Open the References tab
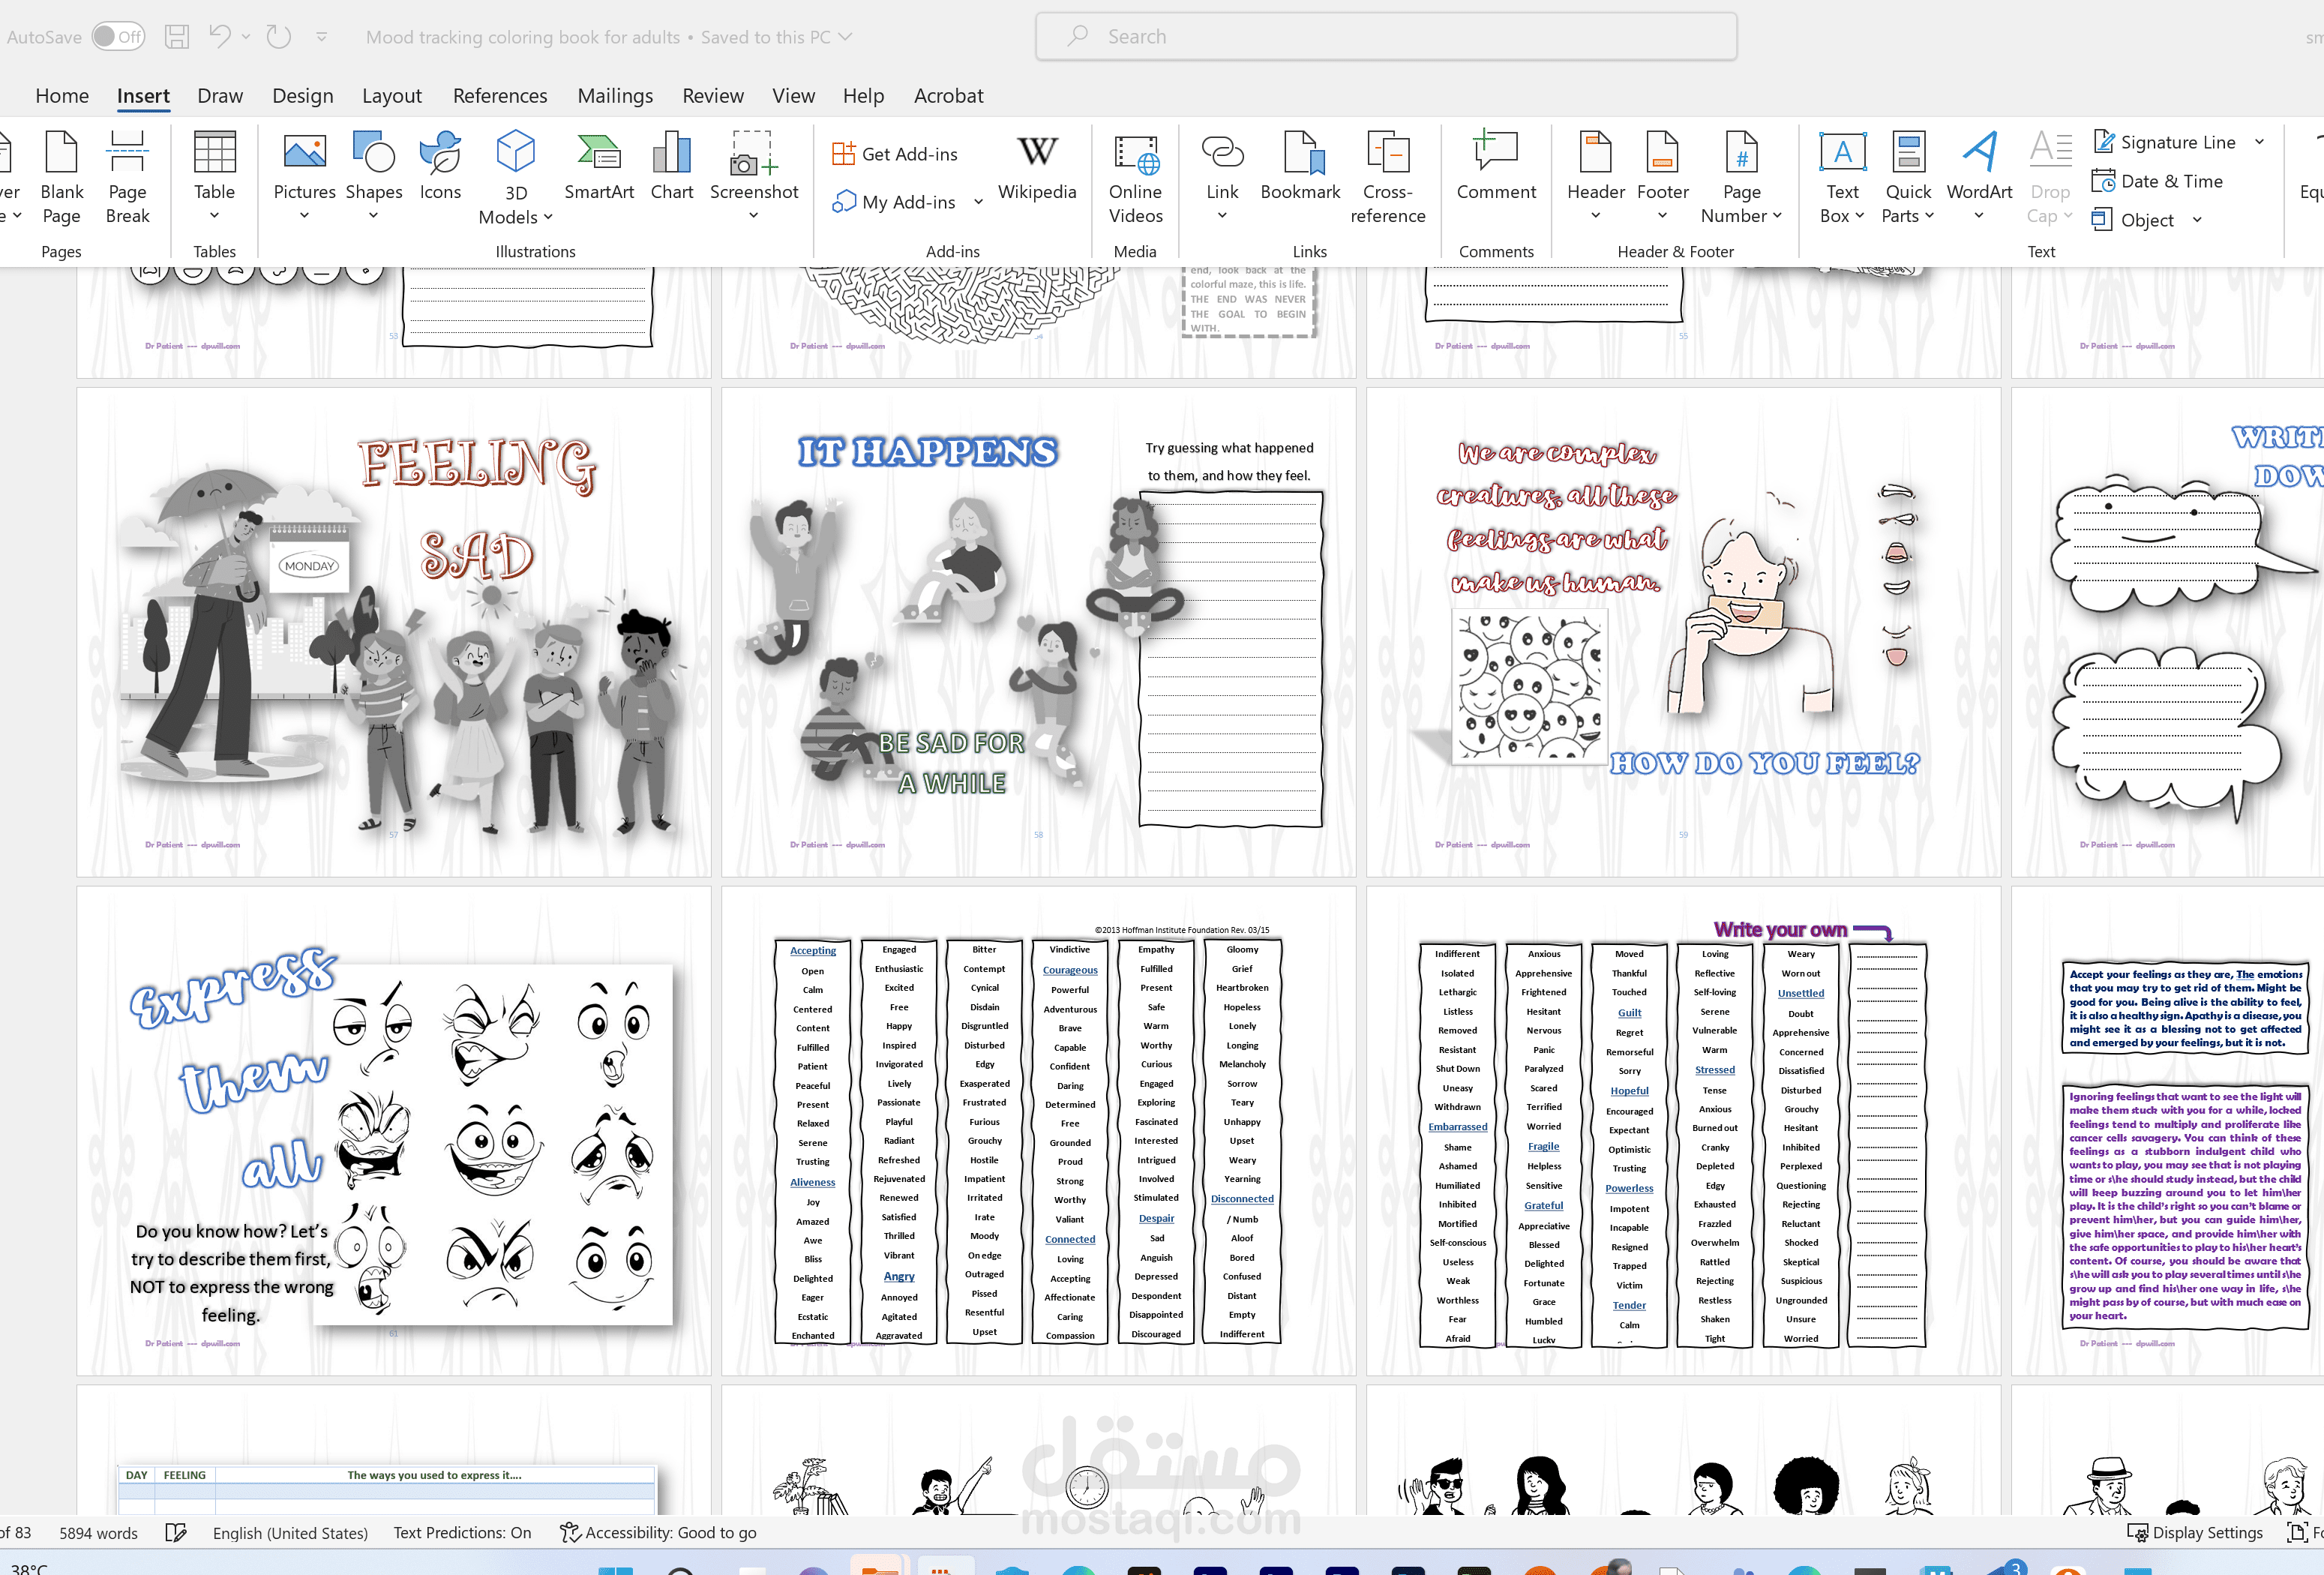The image size is (2324, 1575). [x=499, y=96]
